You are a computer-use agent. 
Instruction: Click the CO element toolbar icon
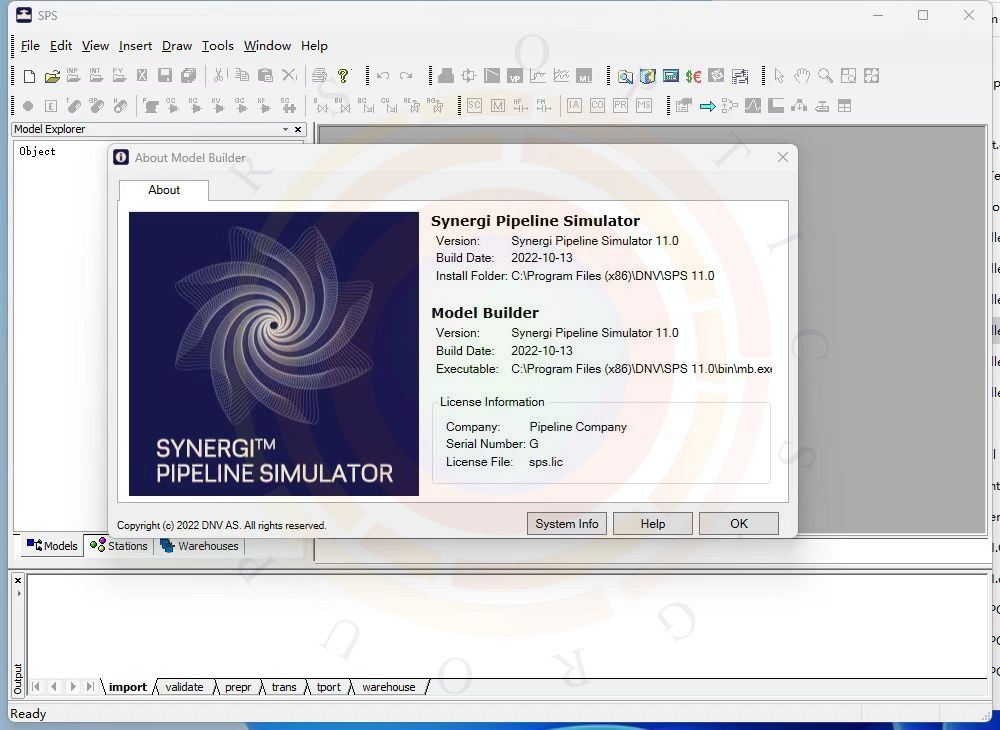(597, 106)
